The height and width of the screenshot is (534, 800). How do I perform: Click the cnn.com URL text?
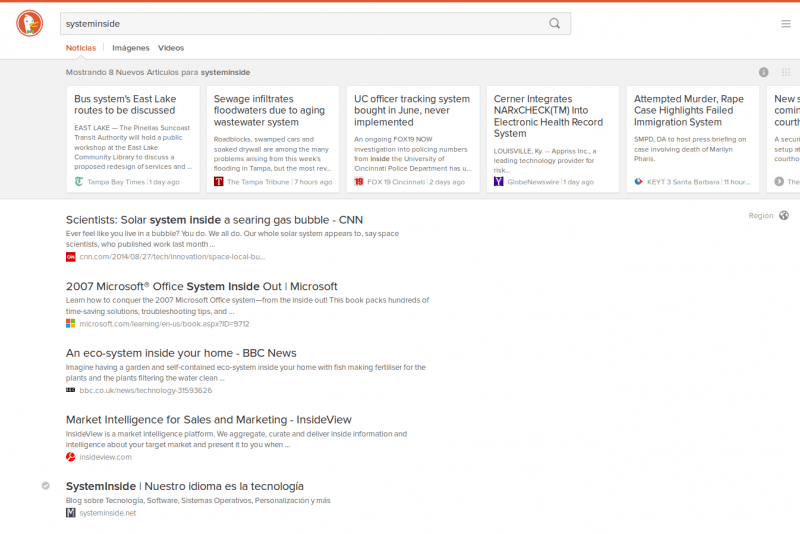click(x=172, y=257)
